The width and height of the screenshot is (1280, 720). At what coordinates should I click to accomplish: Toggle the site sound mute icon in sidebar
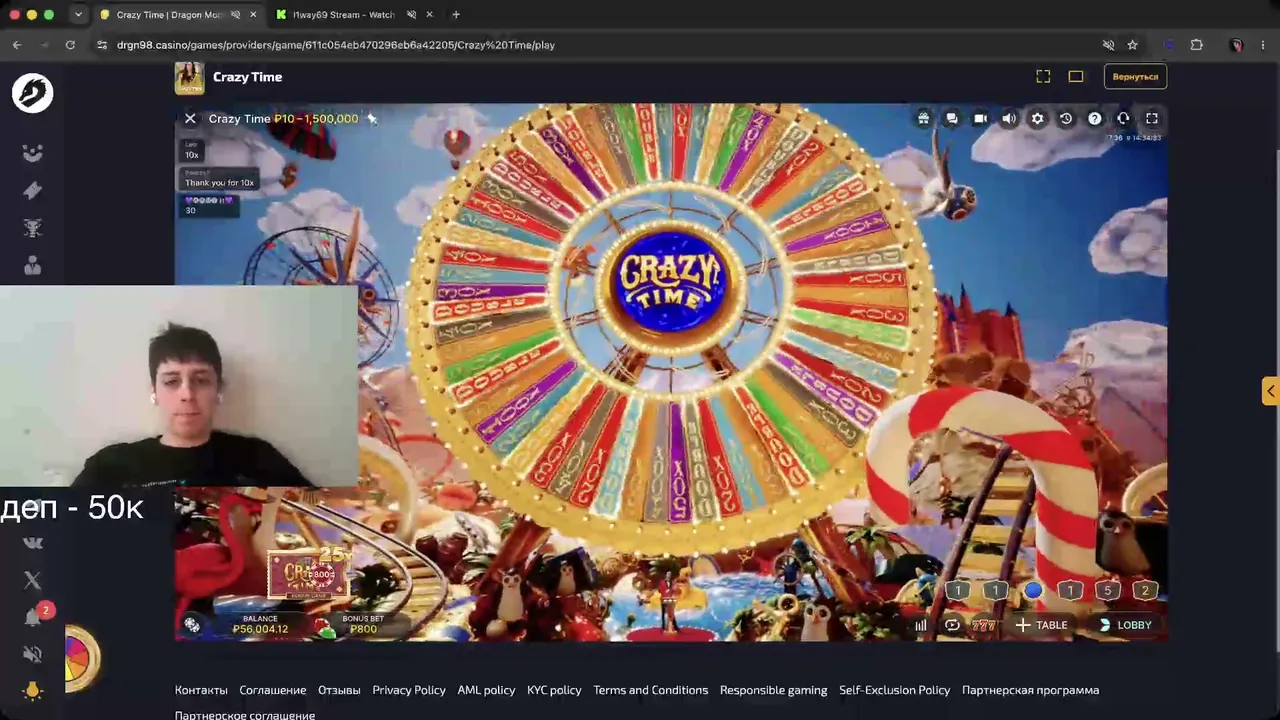(32, 654)
